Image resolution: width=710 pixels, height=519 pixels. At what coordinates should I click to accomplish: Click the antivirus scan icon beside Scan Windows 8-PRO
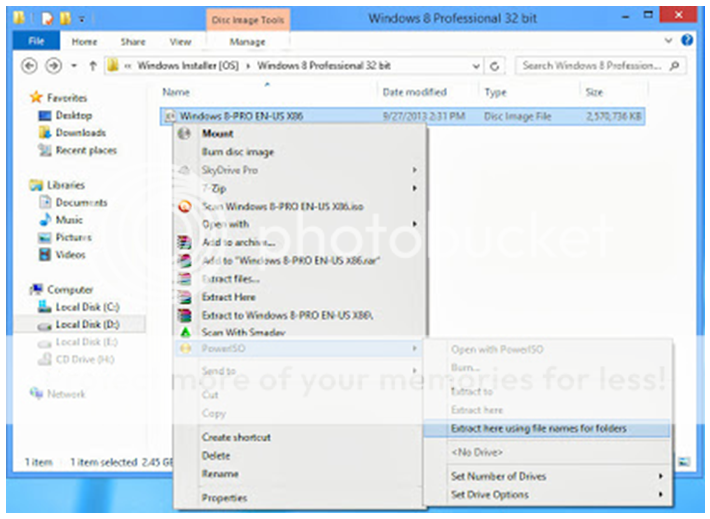pos(184,207)
